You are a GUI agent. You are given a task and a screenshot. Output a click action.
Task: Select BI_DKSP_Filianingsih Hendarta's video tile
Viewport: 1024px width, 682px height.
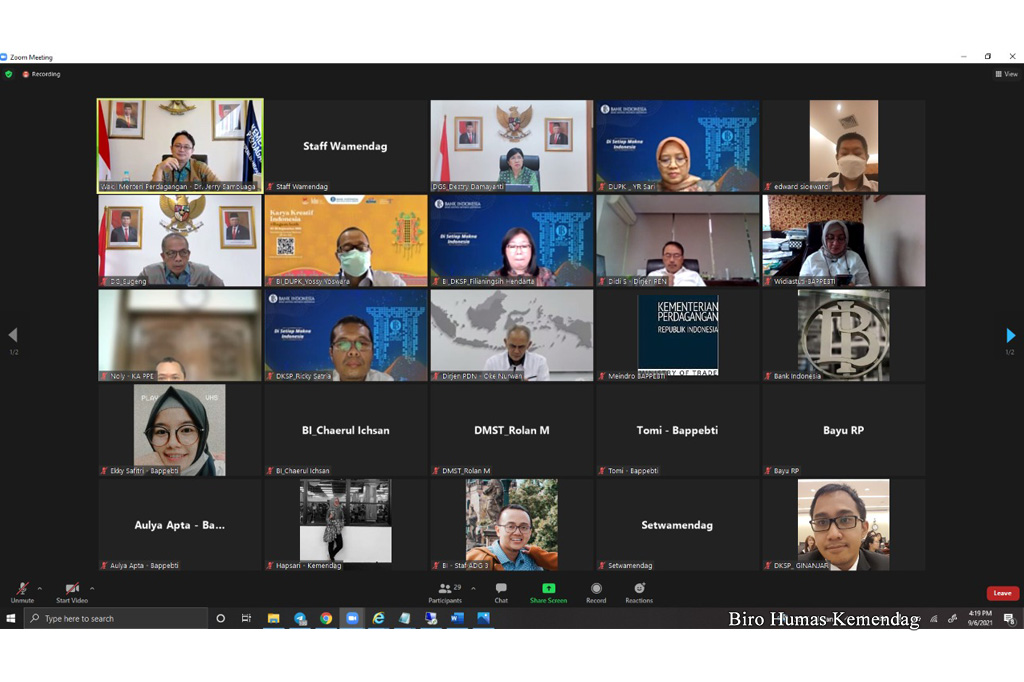512,240
